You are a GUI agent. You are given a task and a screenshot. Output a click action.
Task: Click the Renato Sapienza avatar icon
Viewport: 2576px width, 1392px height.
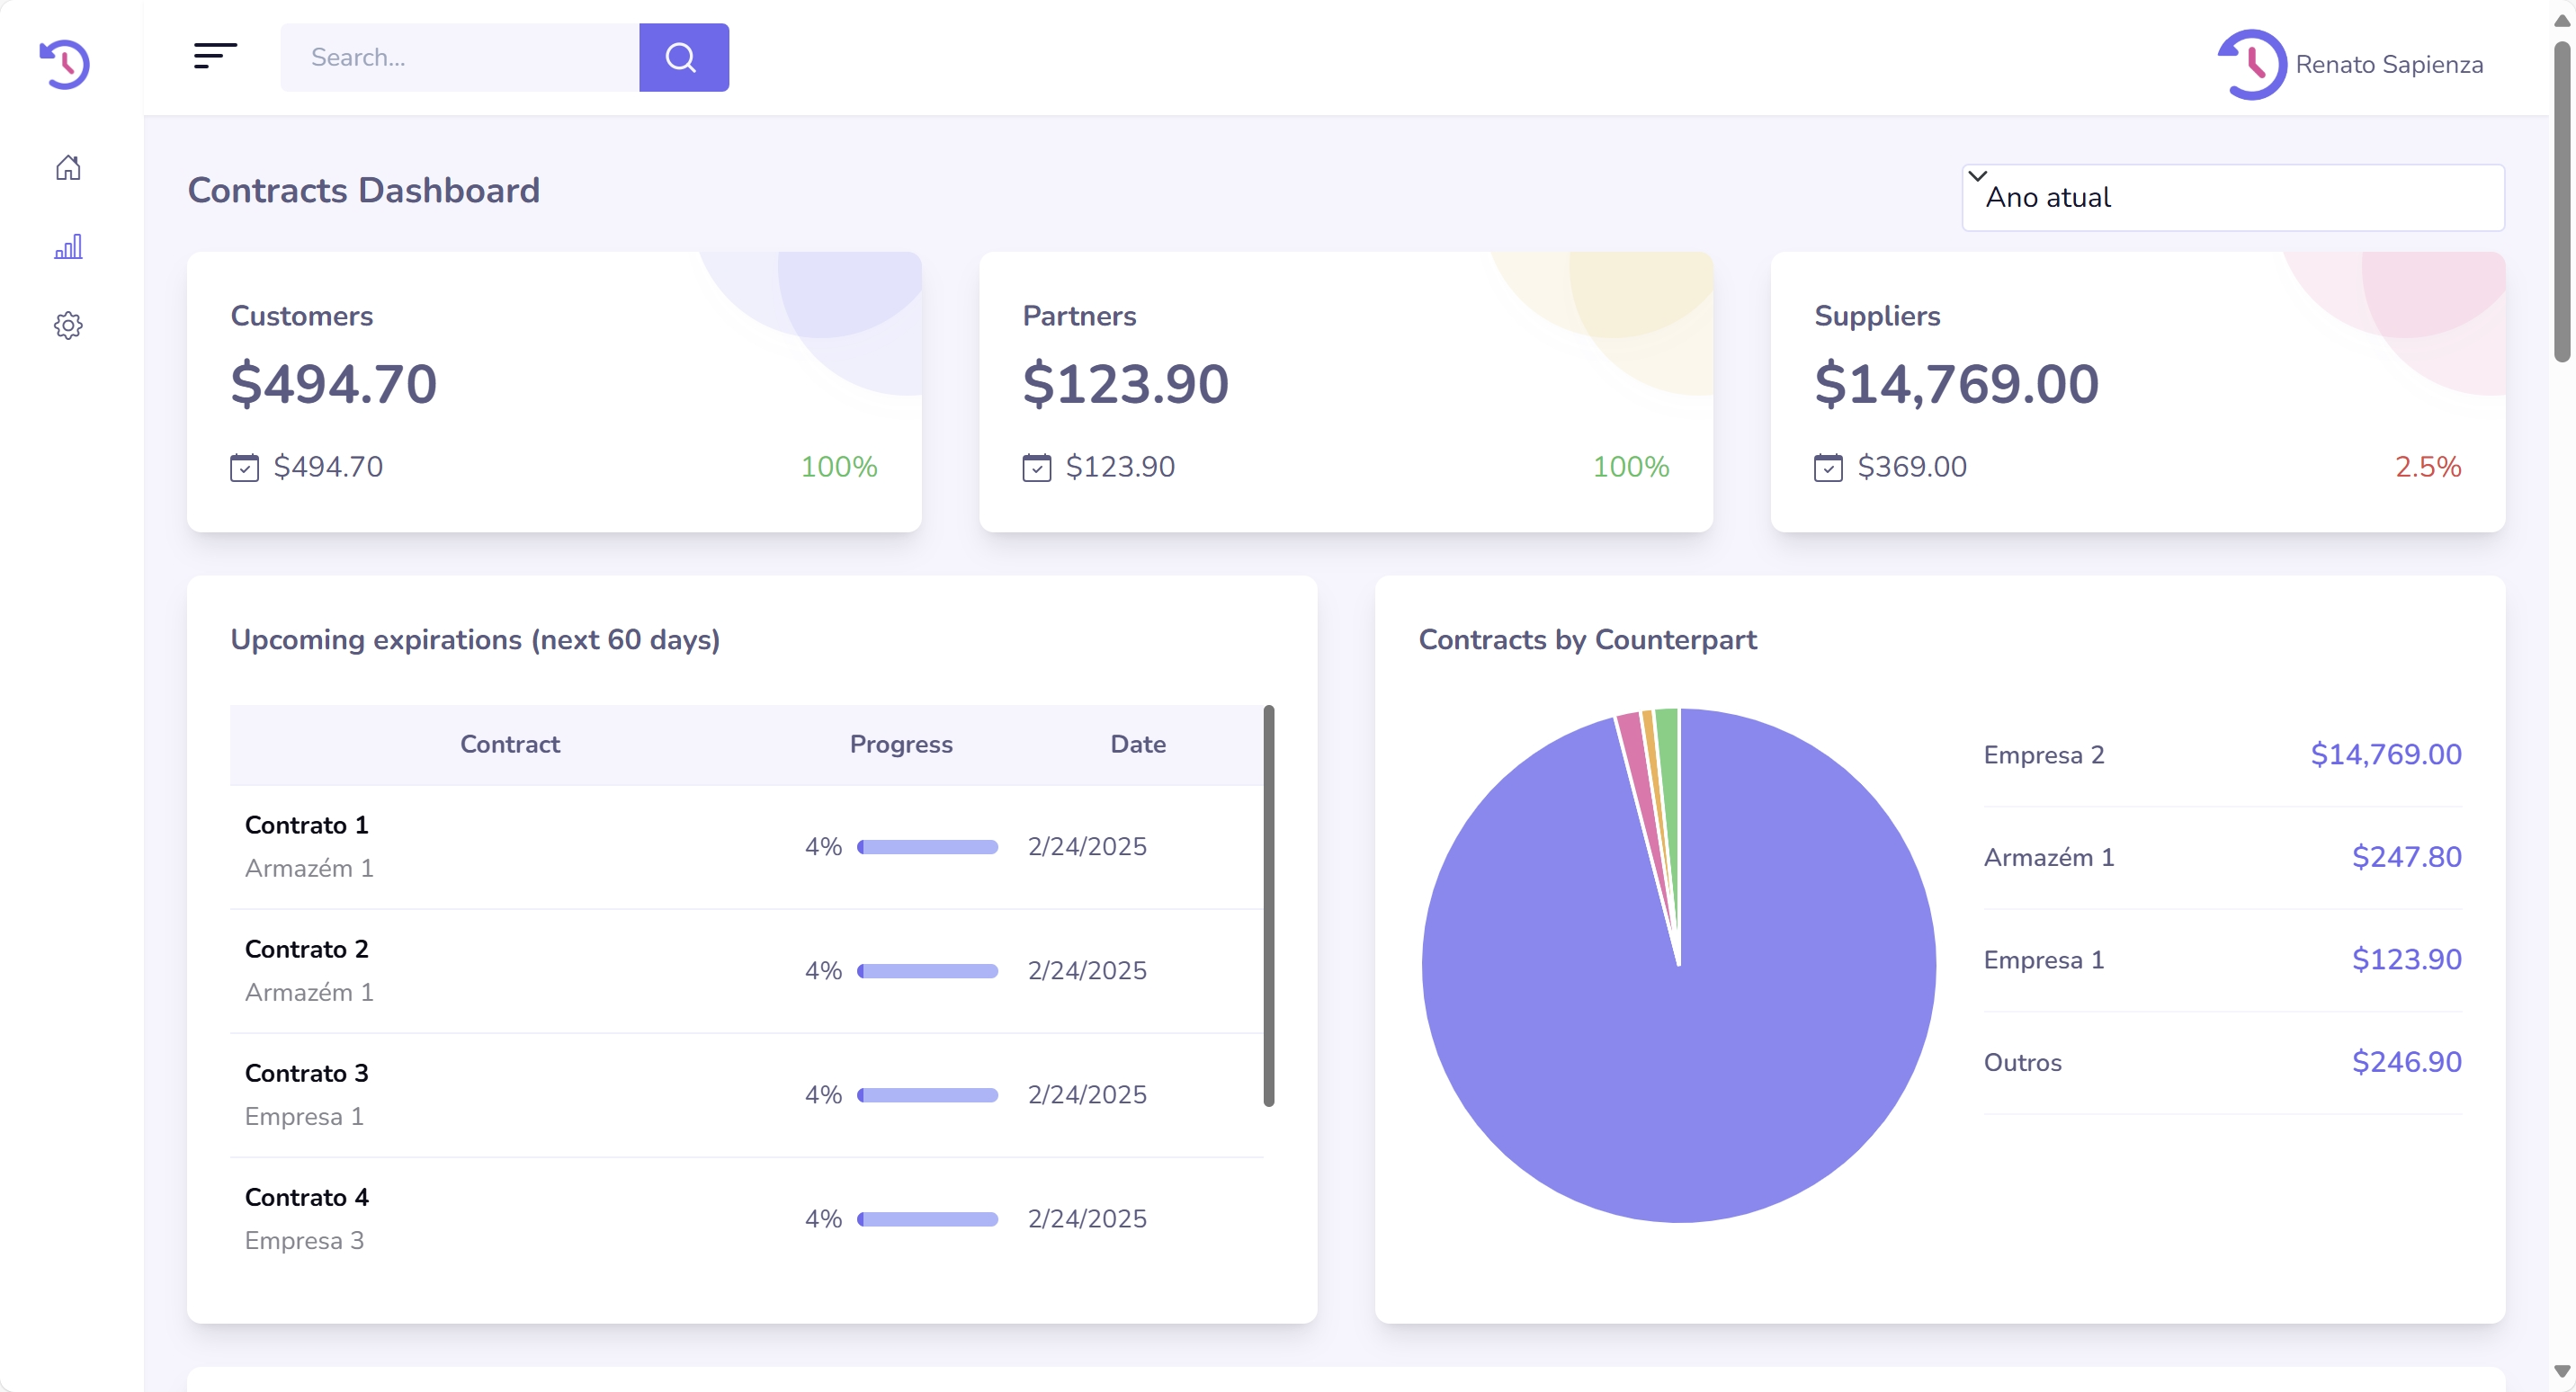[2251, 64]
